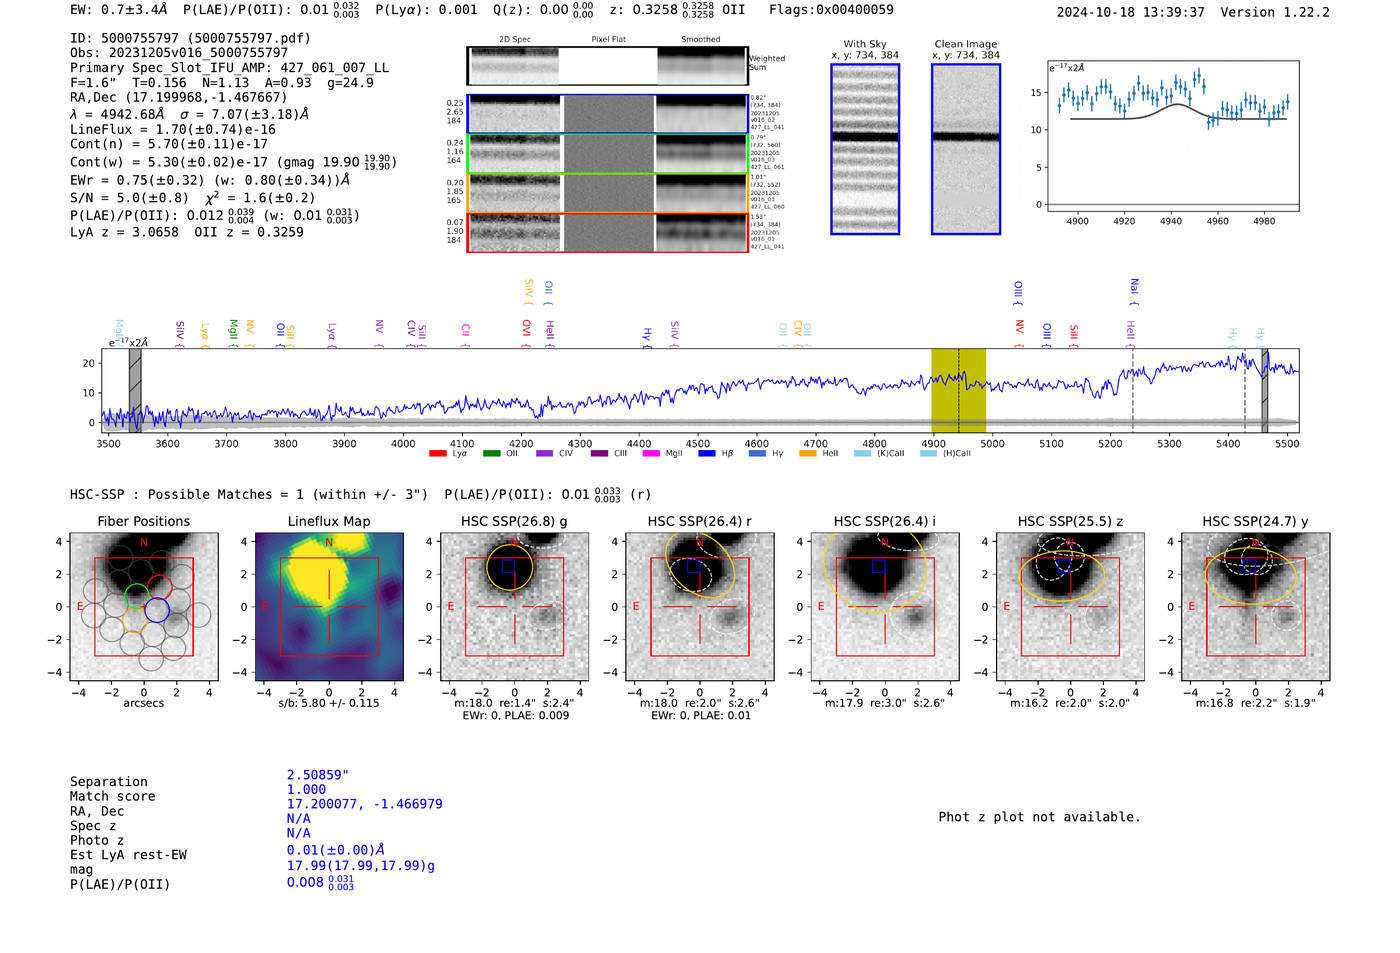This screenshot has height=953, width=1400.
Task: Click the Match score 1.000 value
Action: [306, 790]
